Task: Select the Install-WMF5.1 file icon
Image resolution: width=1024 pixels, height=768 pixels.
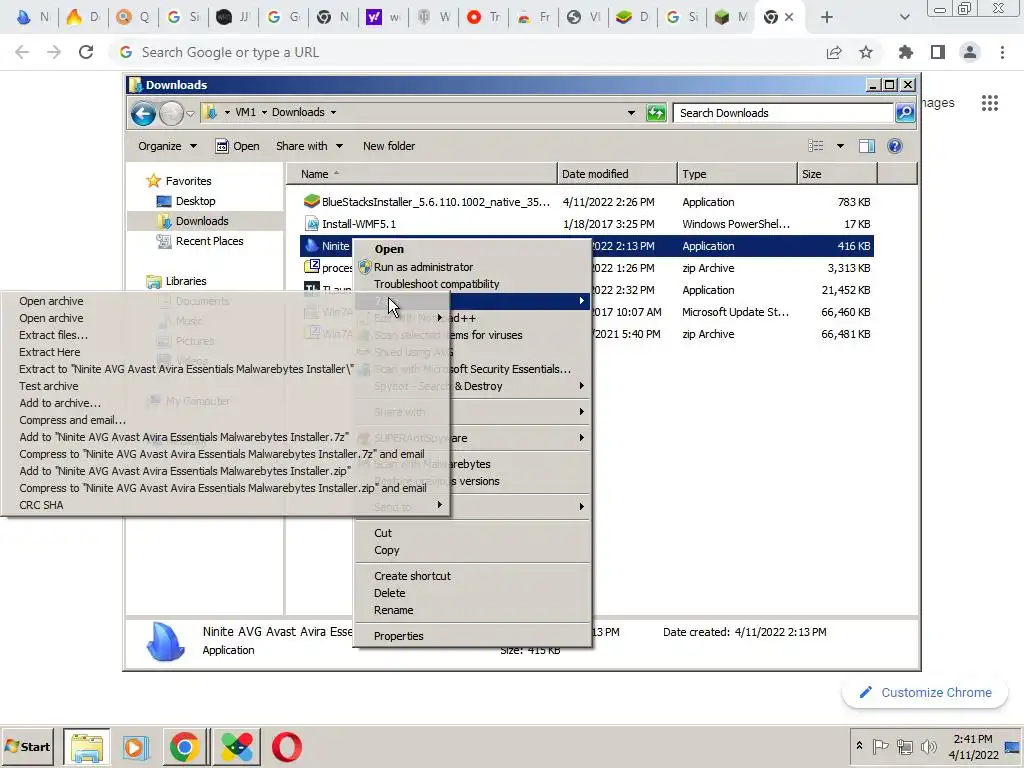Action: tap(312, 224)
